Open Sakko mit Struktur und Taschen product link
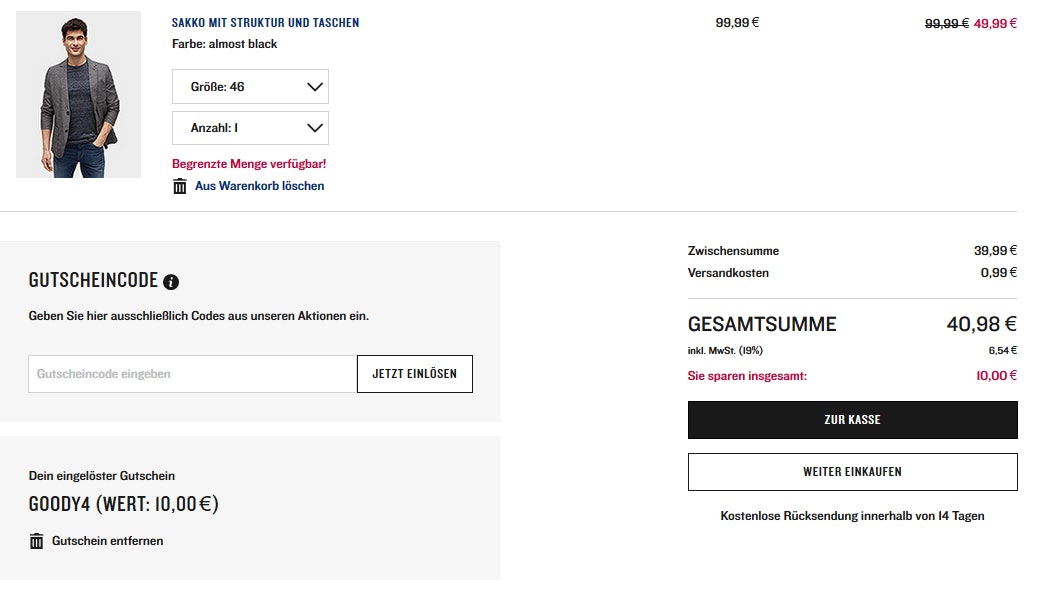The height and width of the screenshot is (589, 1038). (265, 22)
